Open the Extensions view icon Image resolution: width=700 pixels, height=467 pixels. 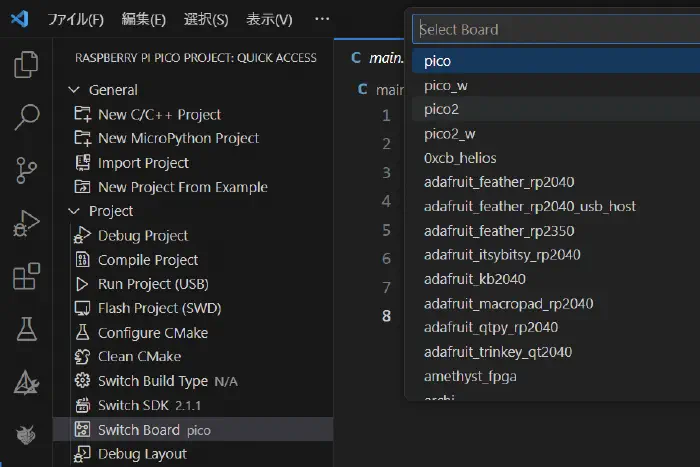pyautogui.click(x=26, y=276)
